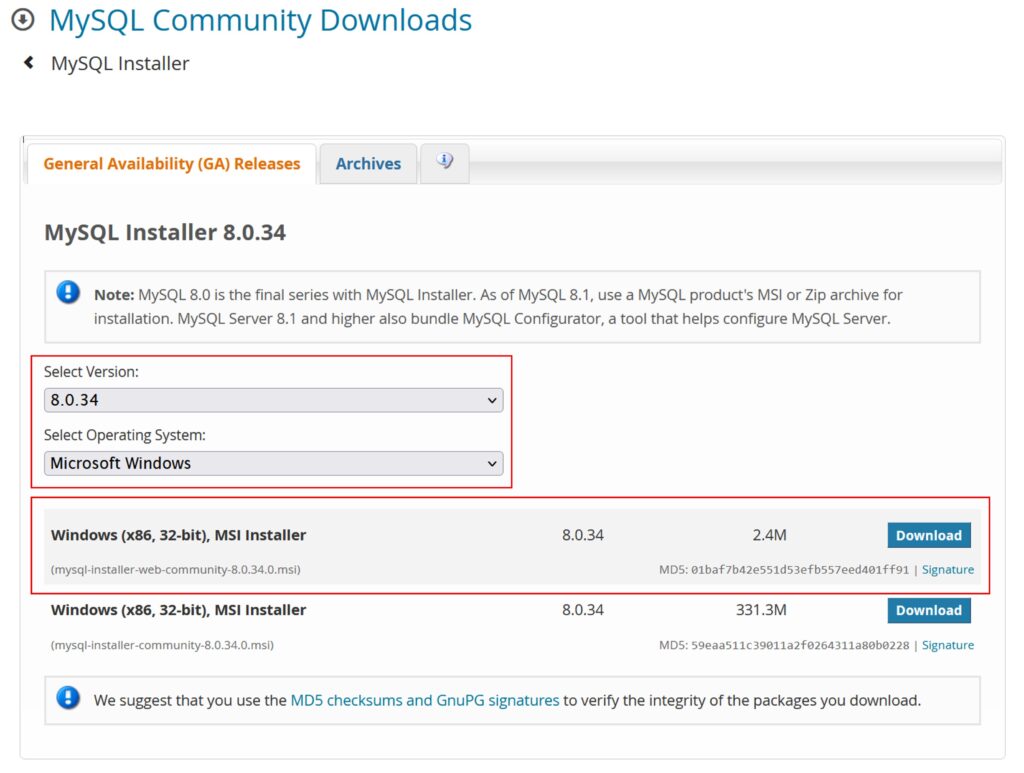Click the MySQL Installer breadcrumb text

click(120, 63)
